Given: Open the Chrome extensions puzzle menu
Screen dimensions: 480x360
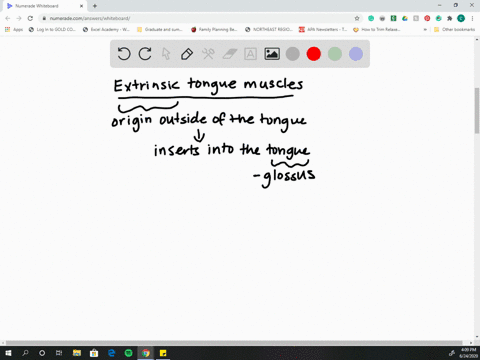Looking at the screenshot, I should coord(449,18).
